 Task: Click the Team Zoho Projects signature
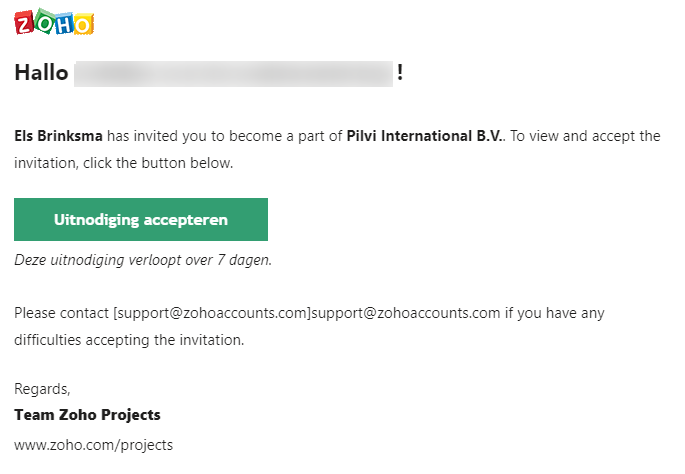coord(87,415)
